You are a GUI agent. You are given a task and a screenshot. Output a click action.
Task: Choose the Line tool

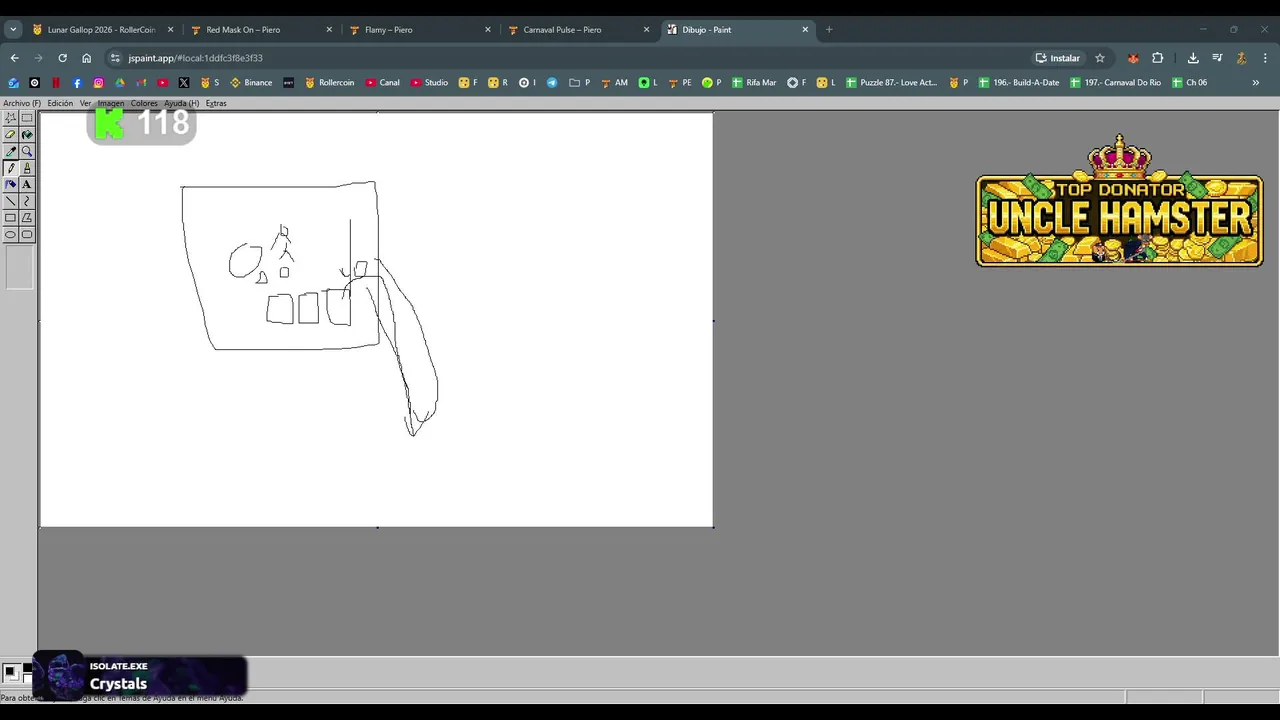[x=10, y=201]
